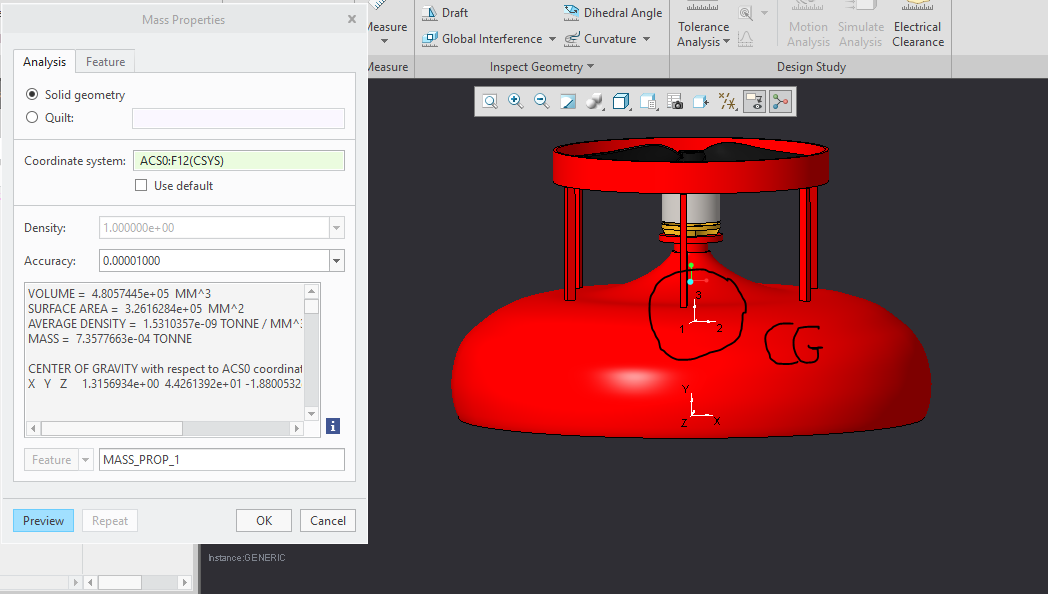
Task: Toggle the Annotation Display icon
Action: [754, 102]
